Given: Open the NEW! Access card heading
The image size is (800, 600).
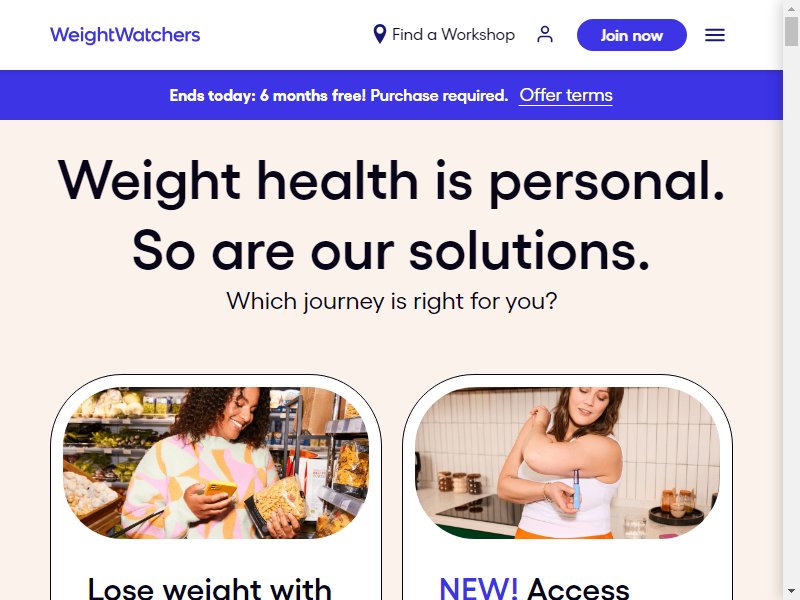Looking at the screenshot, I should 534,588.
